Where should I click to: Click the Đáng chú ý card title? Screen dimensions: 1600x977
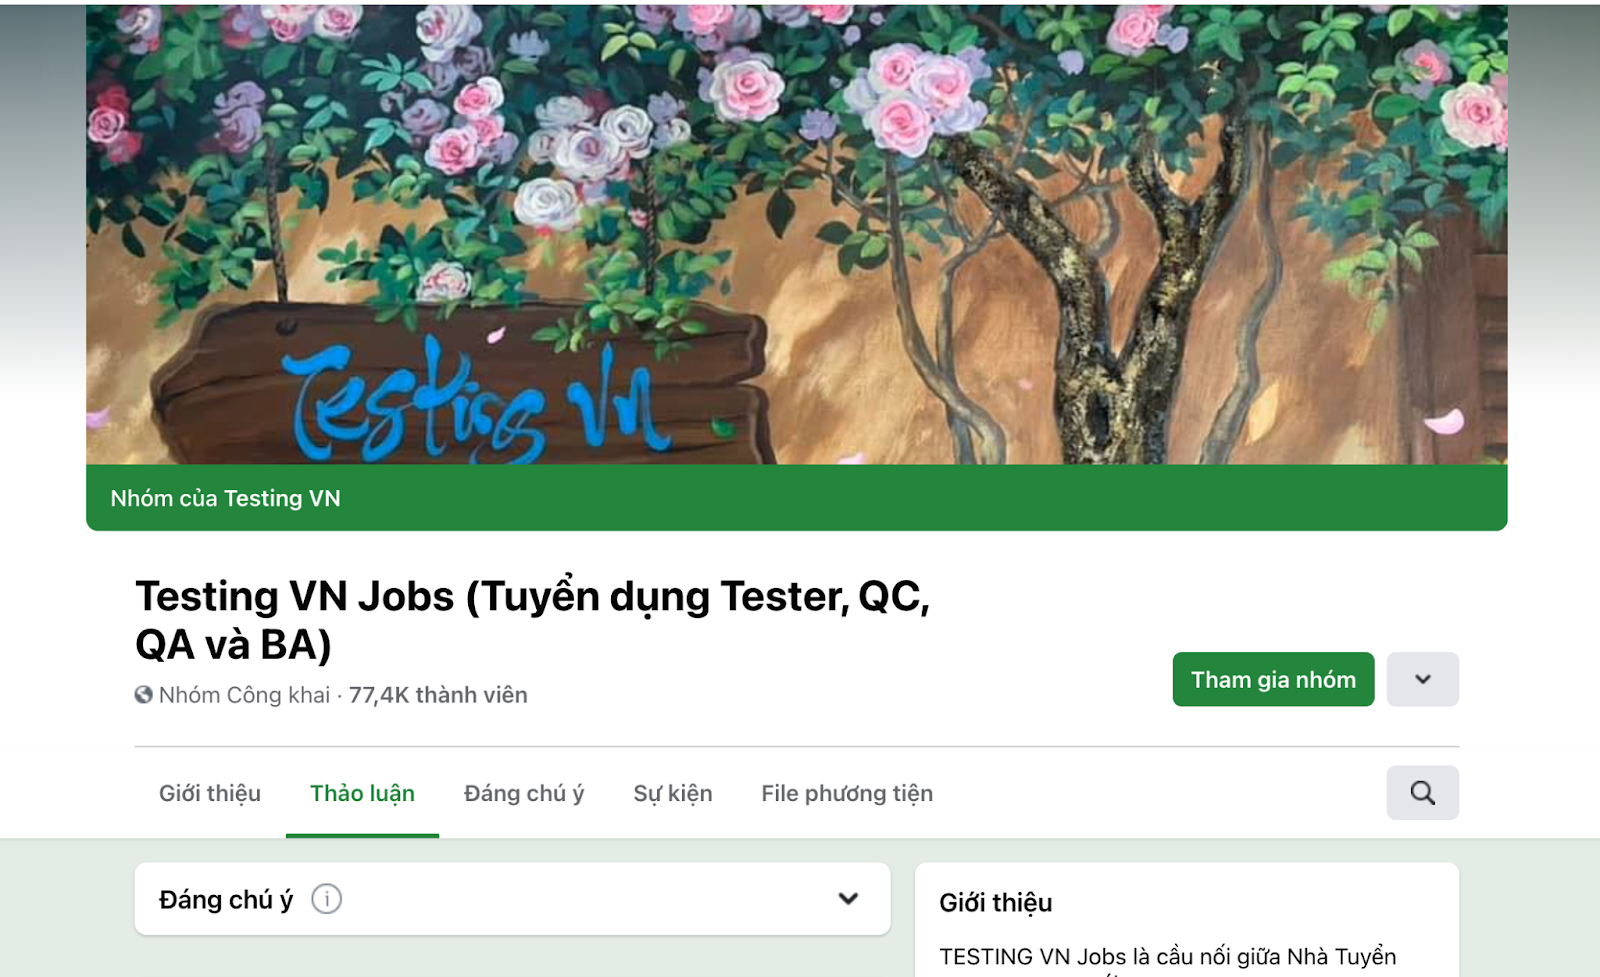(x=226, y=900)
